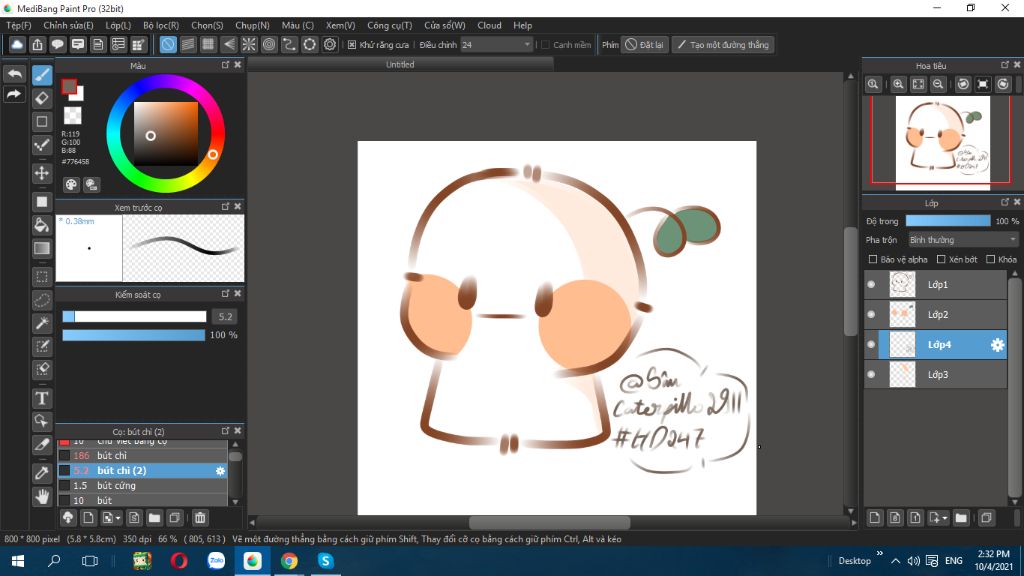Select the Eraser tool
The height and width of the screenshot is (576, 1024).
[x=42, y=99]
